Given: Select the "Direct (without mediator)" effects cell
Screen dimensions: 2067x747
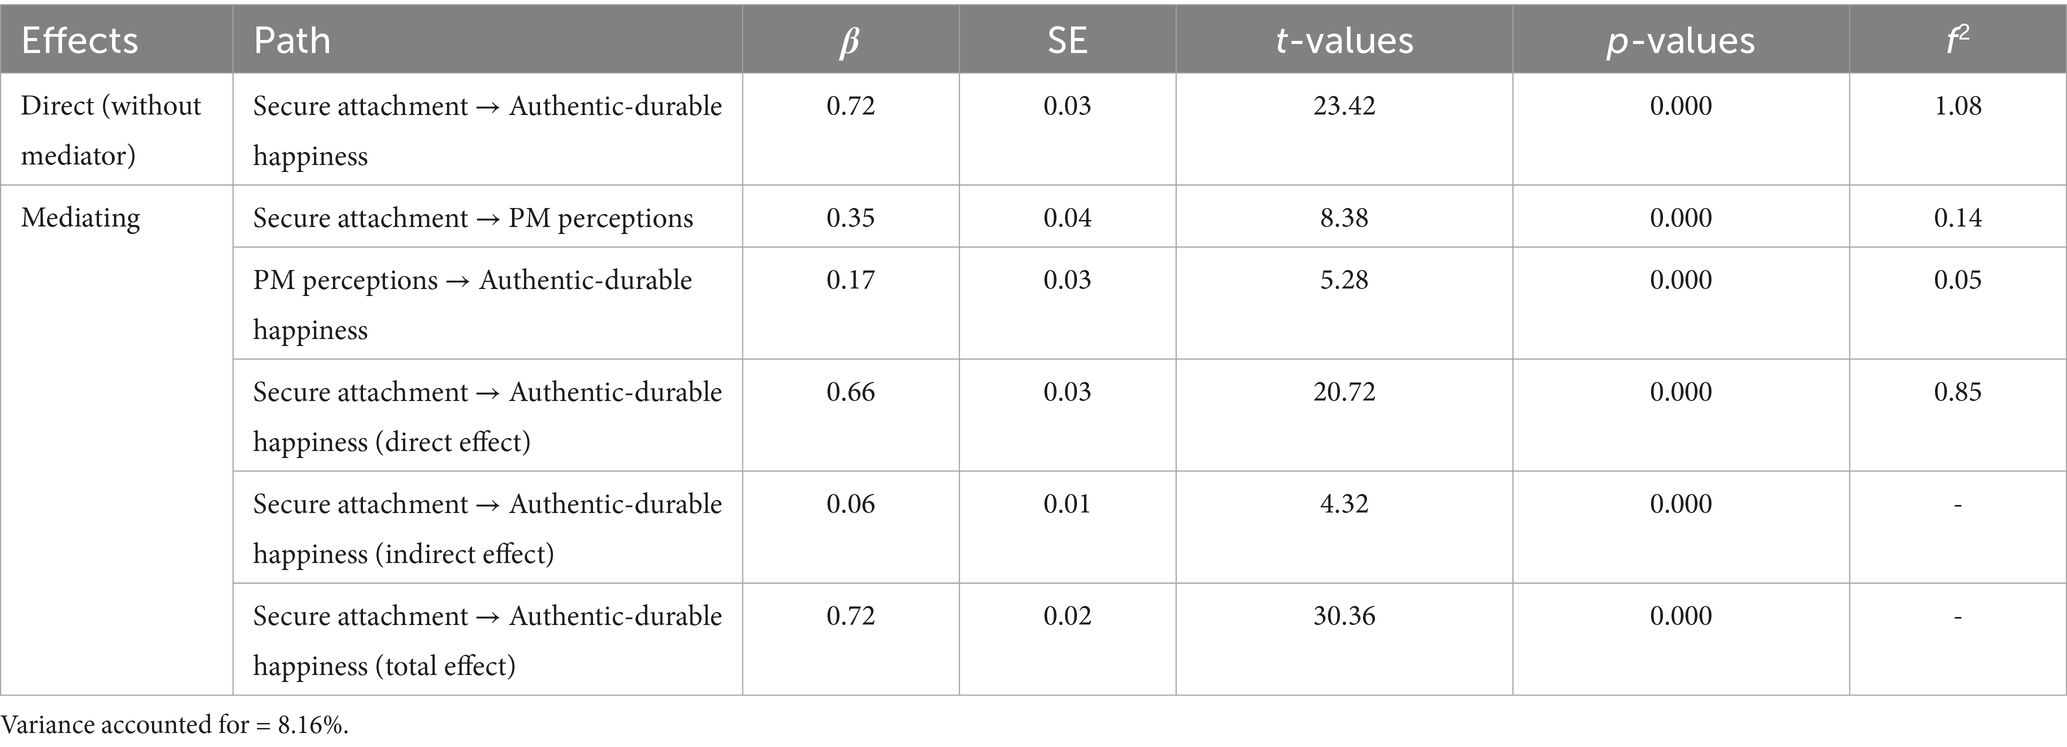Looking at the screenshot, I should (x=111, y=130).
